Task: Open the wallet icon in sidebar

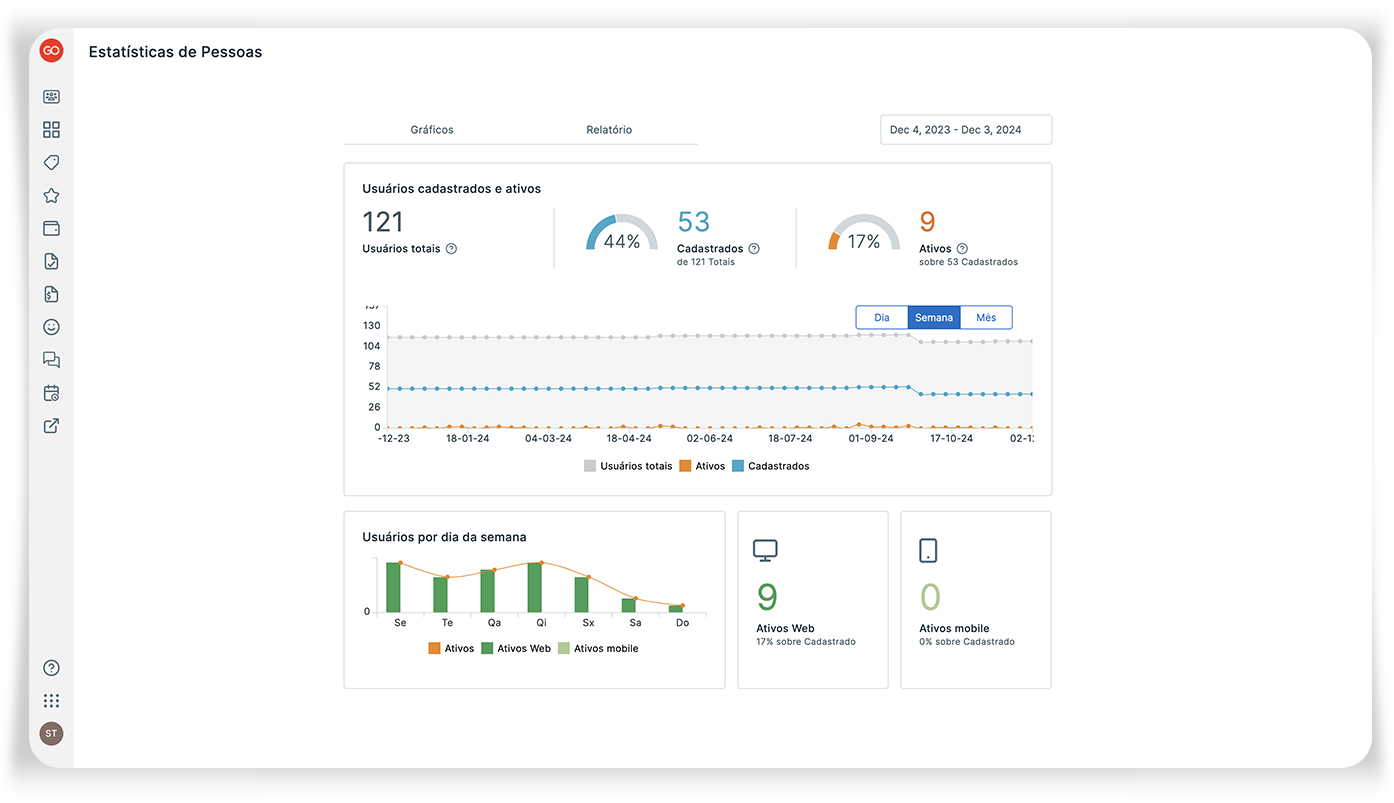Action: point(51,228)
